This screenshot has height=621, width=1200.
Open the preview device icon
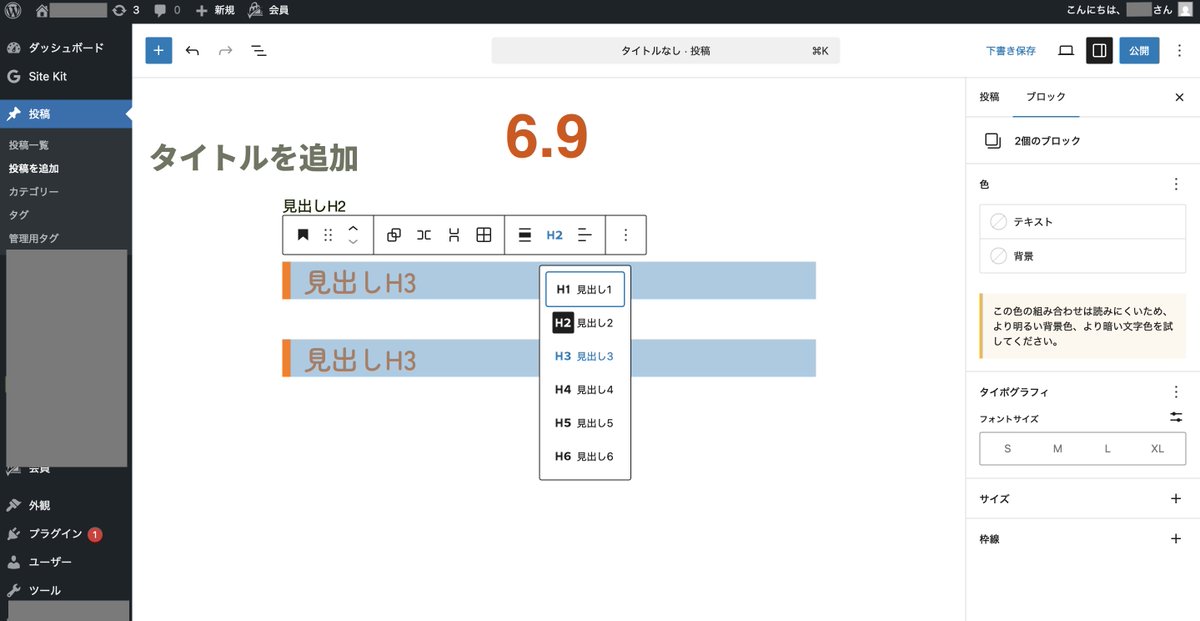[x=1066, y=50]
